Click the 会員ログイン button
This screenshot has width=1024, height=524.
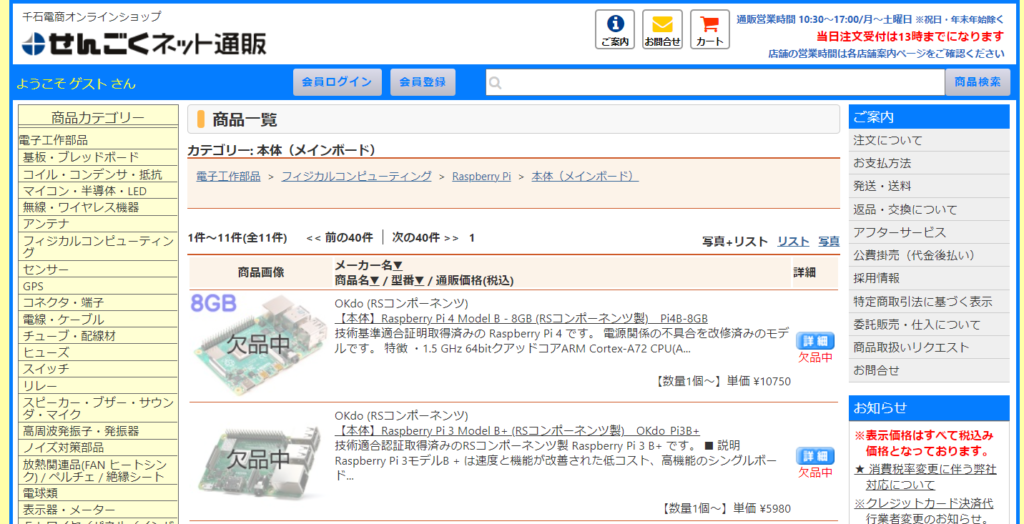point(337,82)
